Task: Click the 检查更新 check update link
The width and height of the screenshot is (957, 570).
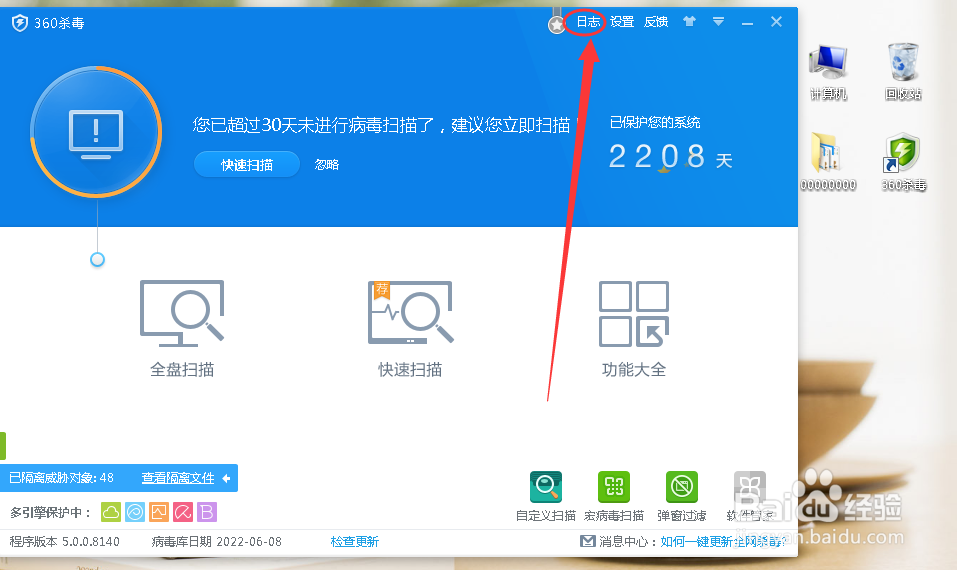Action: (x=355, y=541)
